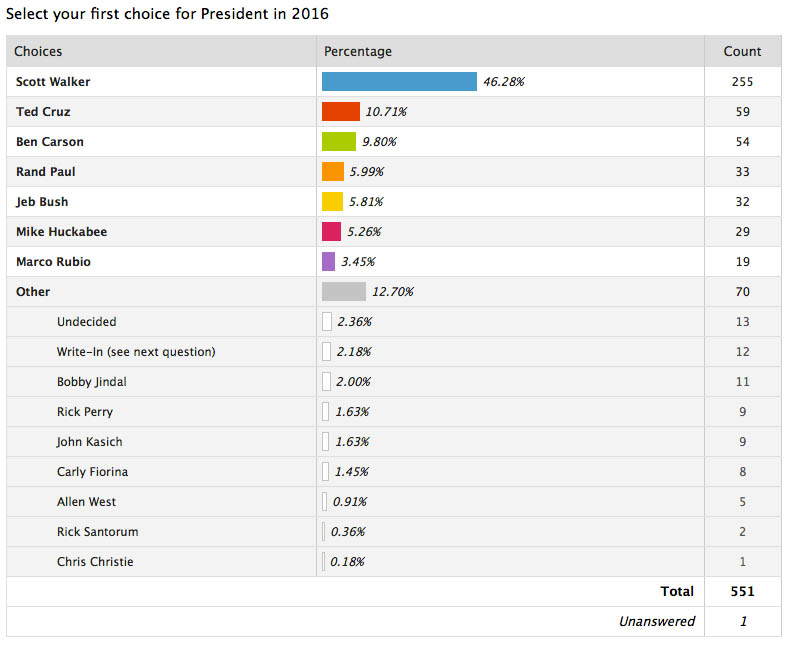
Task: Click Marco Rubio's purple percentage bar
Action: [x=328, y=261]
